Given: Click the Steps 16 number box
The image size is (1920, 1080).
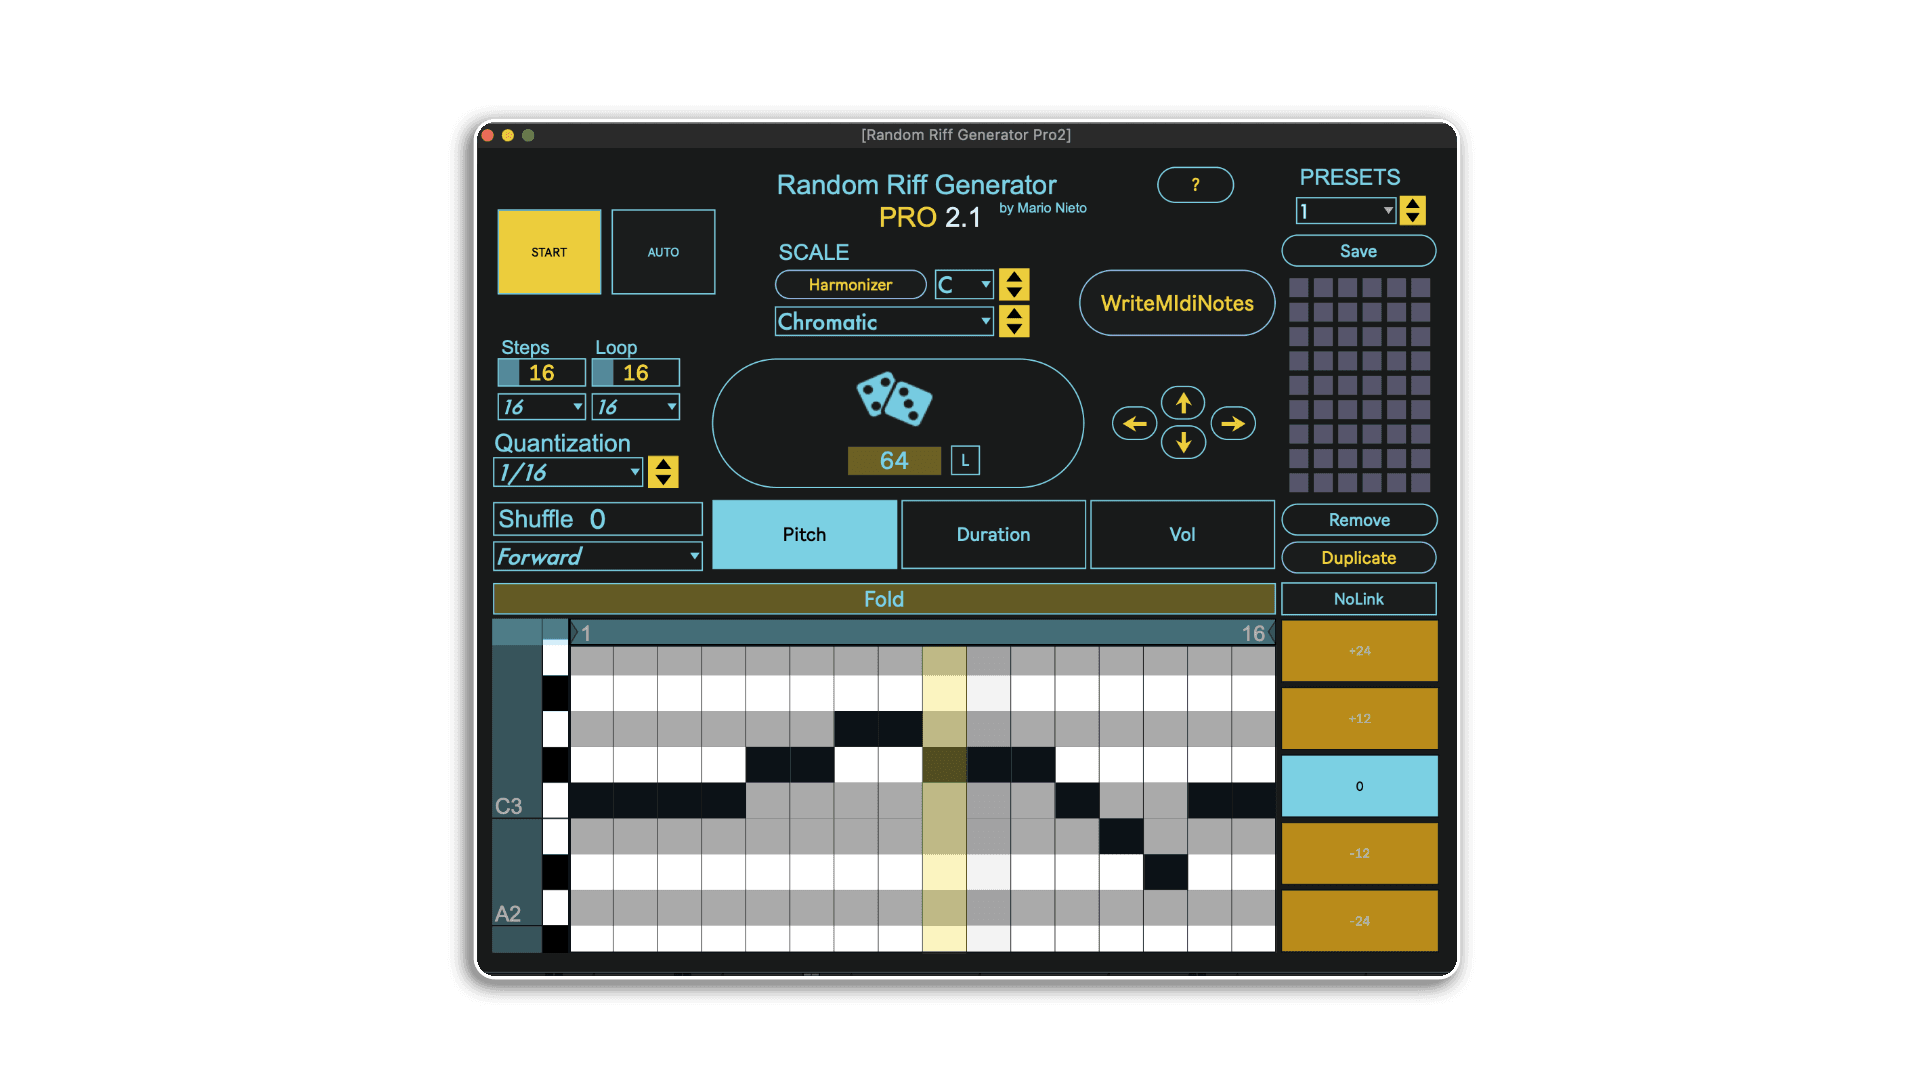Looking at the screenshot, I should click(x=541, y=373).
